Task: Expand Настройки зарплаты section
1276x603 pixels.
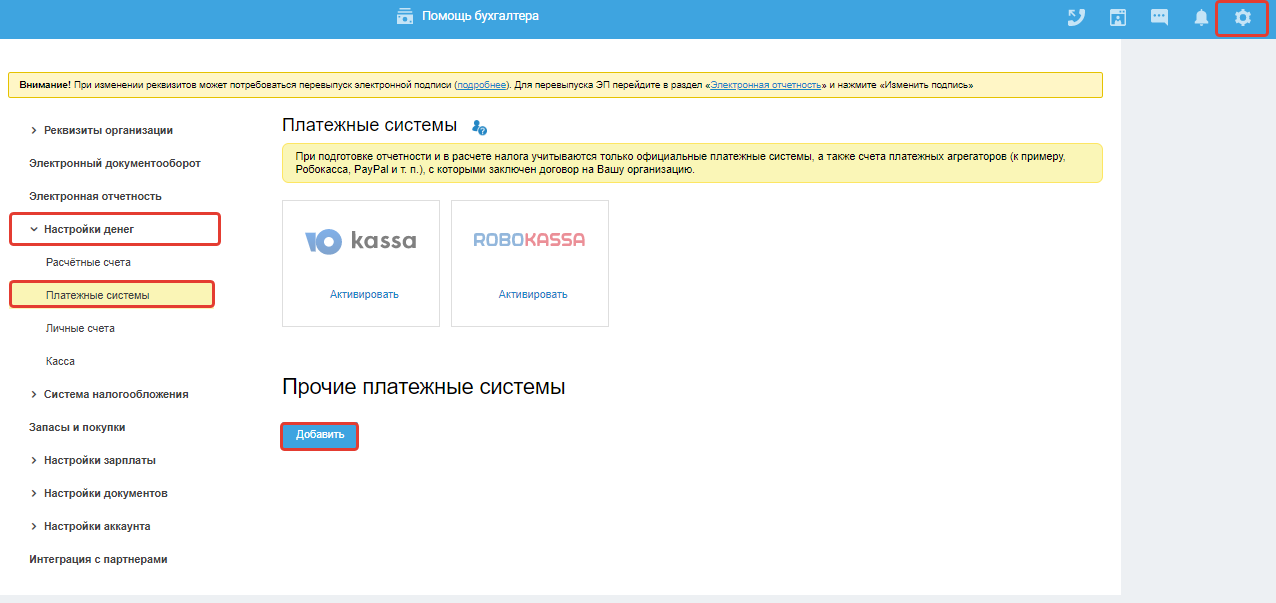Action: coord(93,460)
